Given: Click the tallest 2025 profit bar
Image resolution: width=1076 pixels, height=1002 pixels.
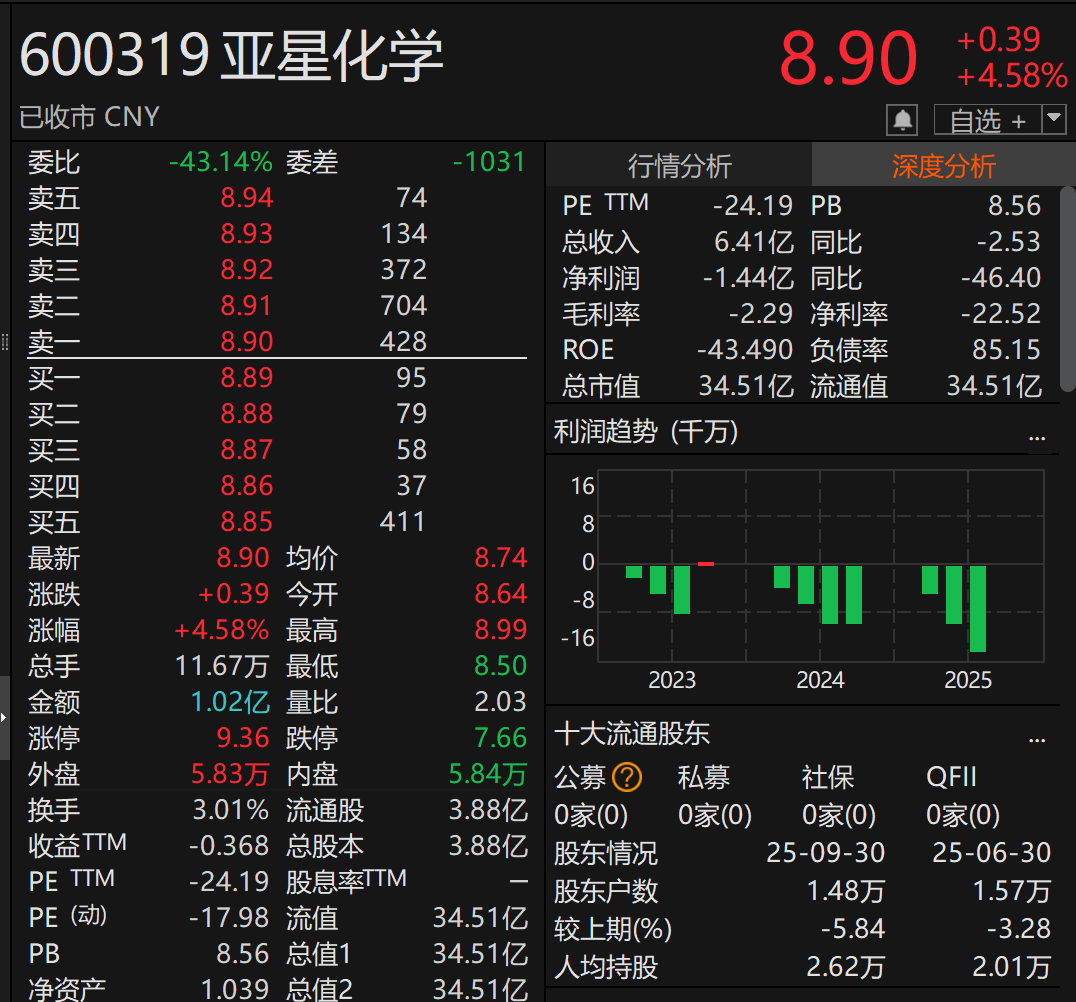Looking at the screenshot, I should (x=978, y=608).
